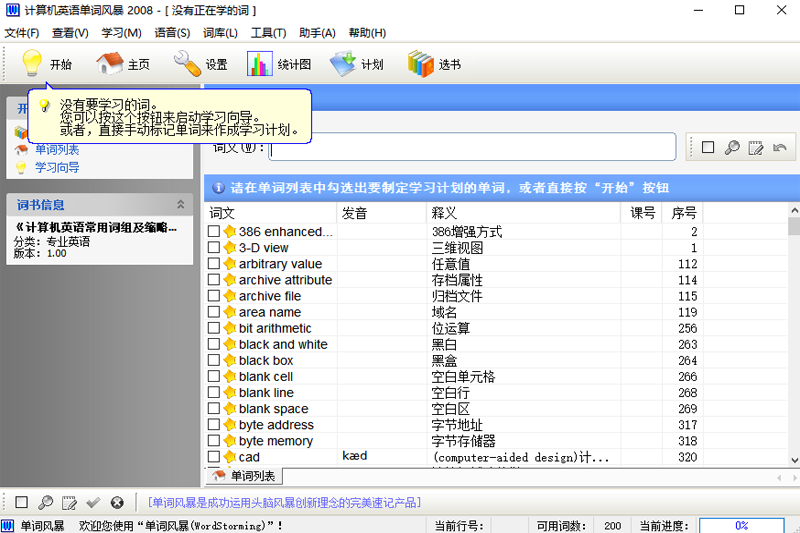
Task: Click lightbulb icon next to 学习向导
Action: (x=21, y=167)
